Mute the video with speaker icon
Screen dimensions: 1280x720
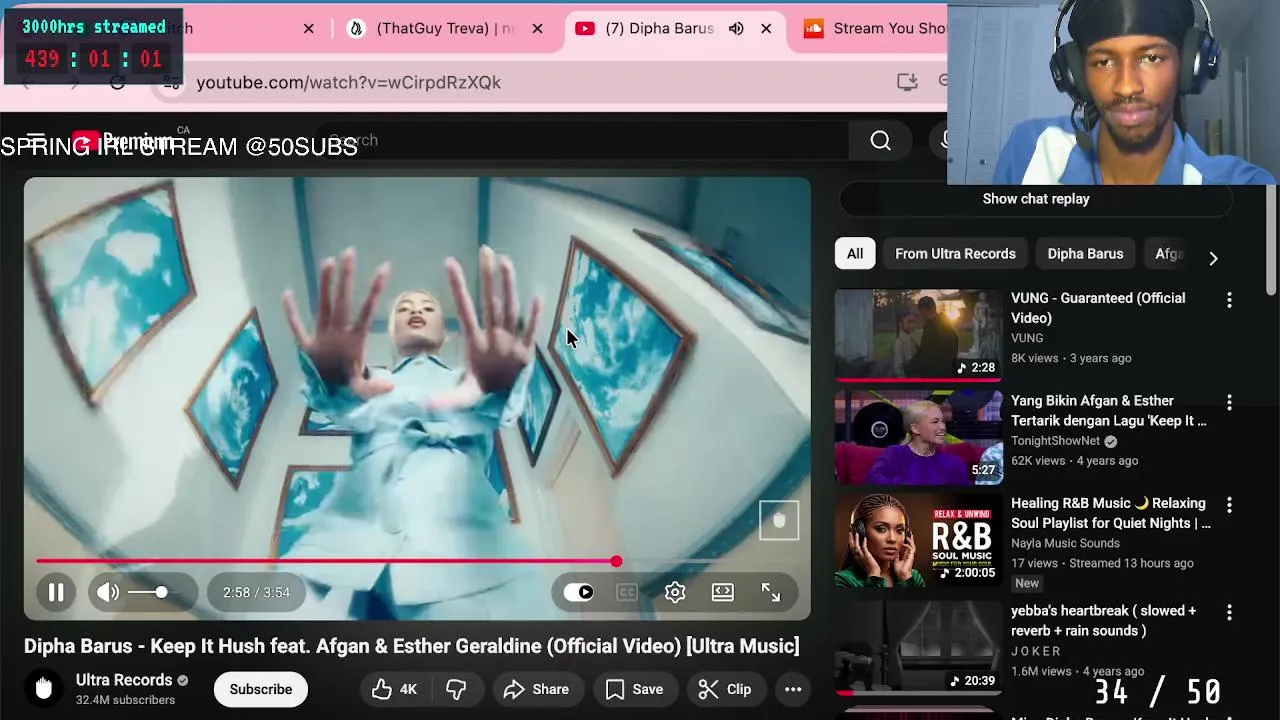(108, 592)
